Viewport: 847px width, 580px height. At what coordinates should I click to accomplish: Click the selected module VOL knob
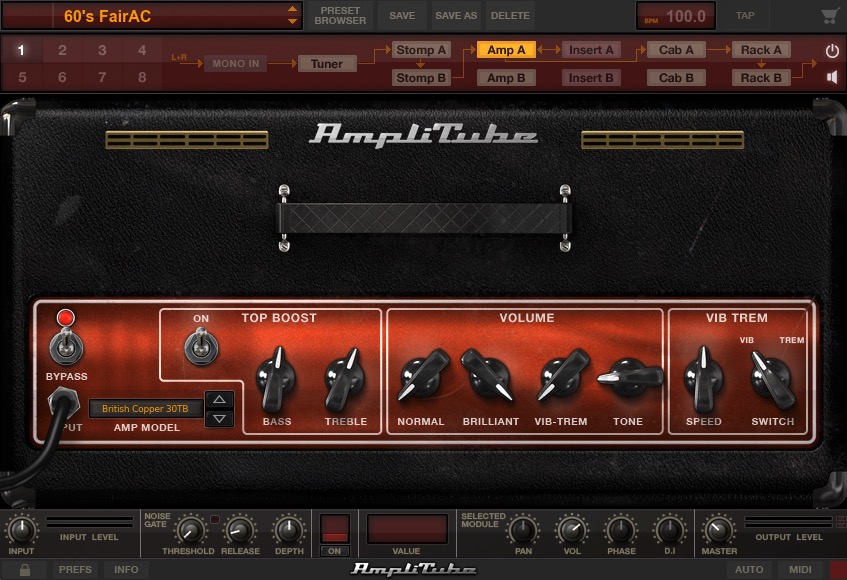coord(572,530)
